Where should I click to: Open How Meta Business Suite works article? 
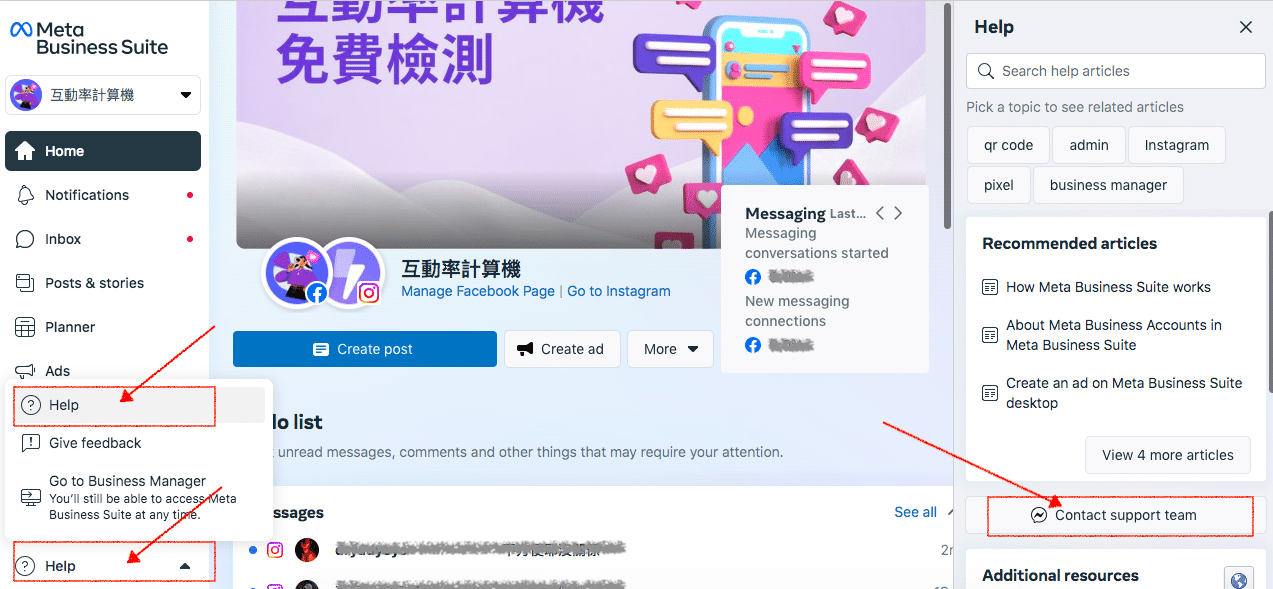point(1108,287)
